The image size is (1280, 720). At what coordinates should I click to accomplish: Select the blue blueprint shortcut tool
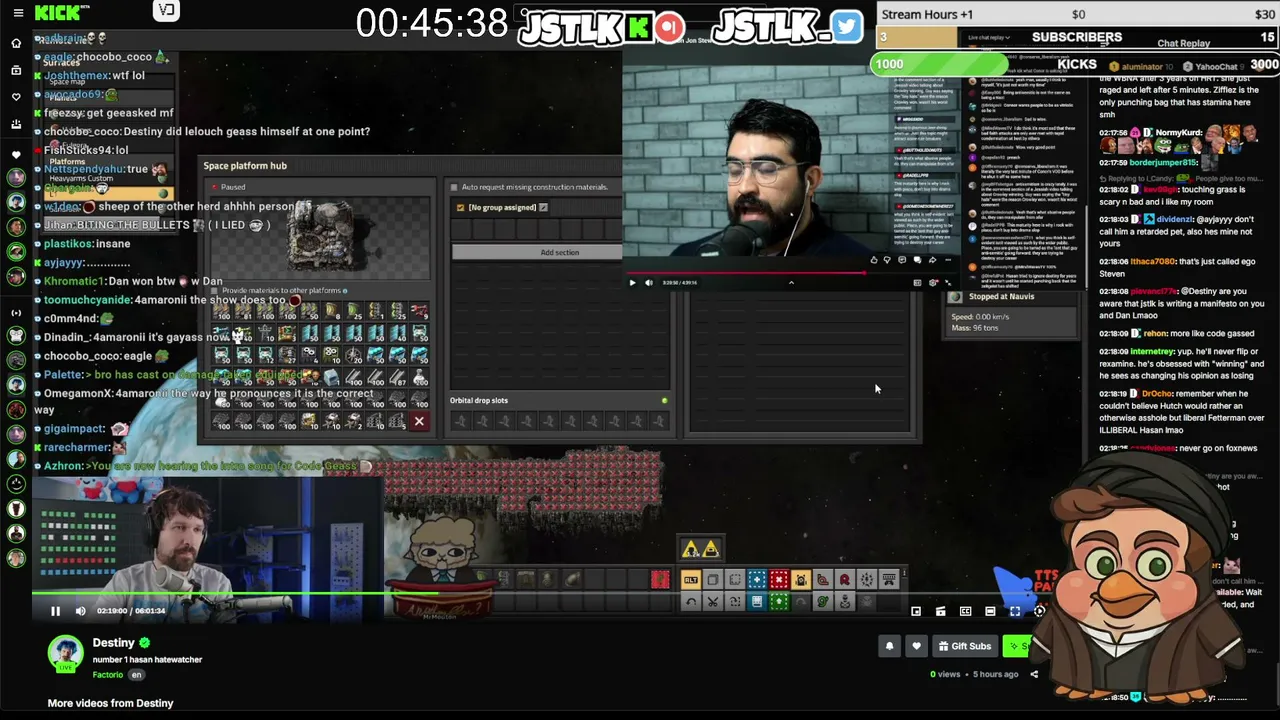(x=757, y=580)
